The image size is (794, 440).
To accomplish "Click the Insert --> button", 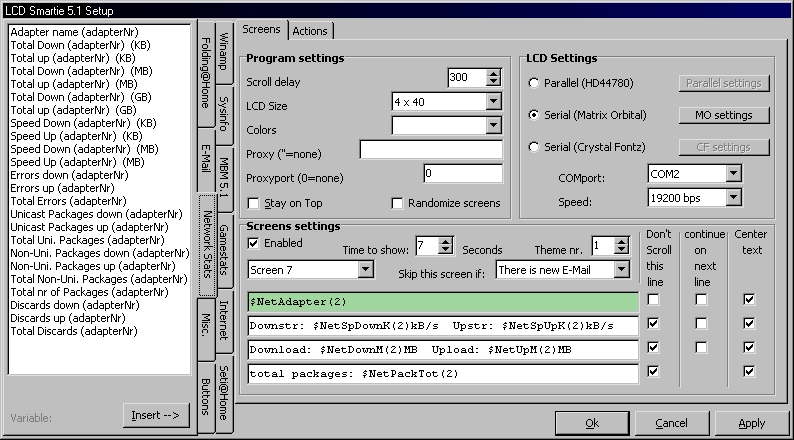I will (x=155, y=416).
